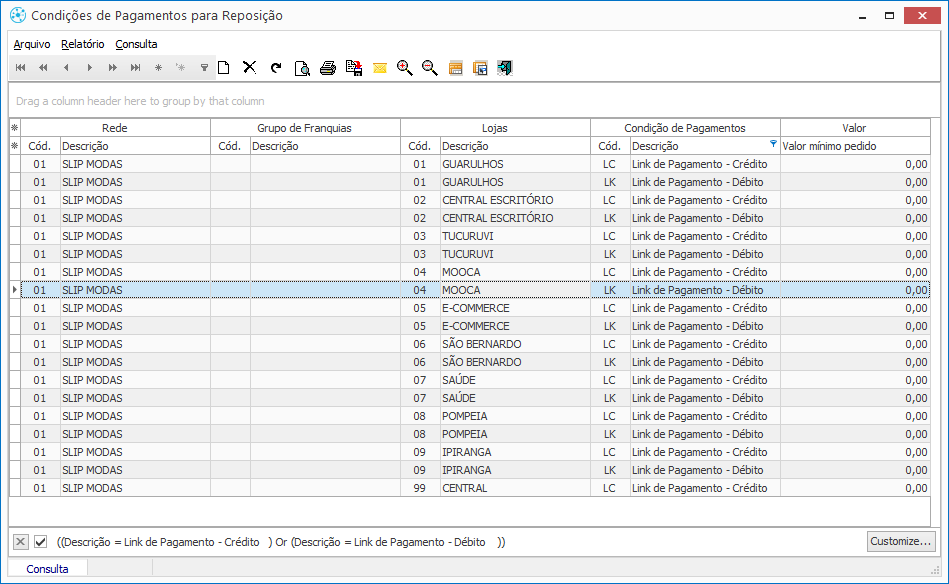The image size is (949, 584).
Task: Open the Consulta menu
Action: click(136, 44)
